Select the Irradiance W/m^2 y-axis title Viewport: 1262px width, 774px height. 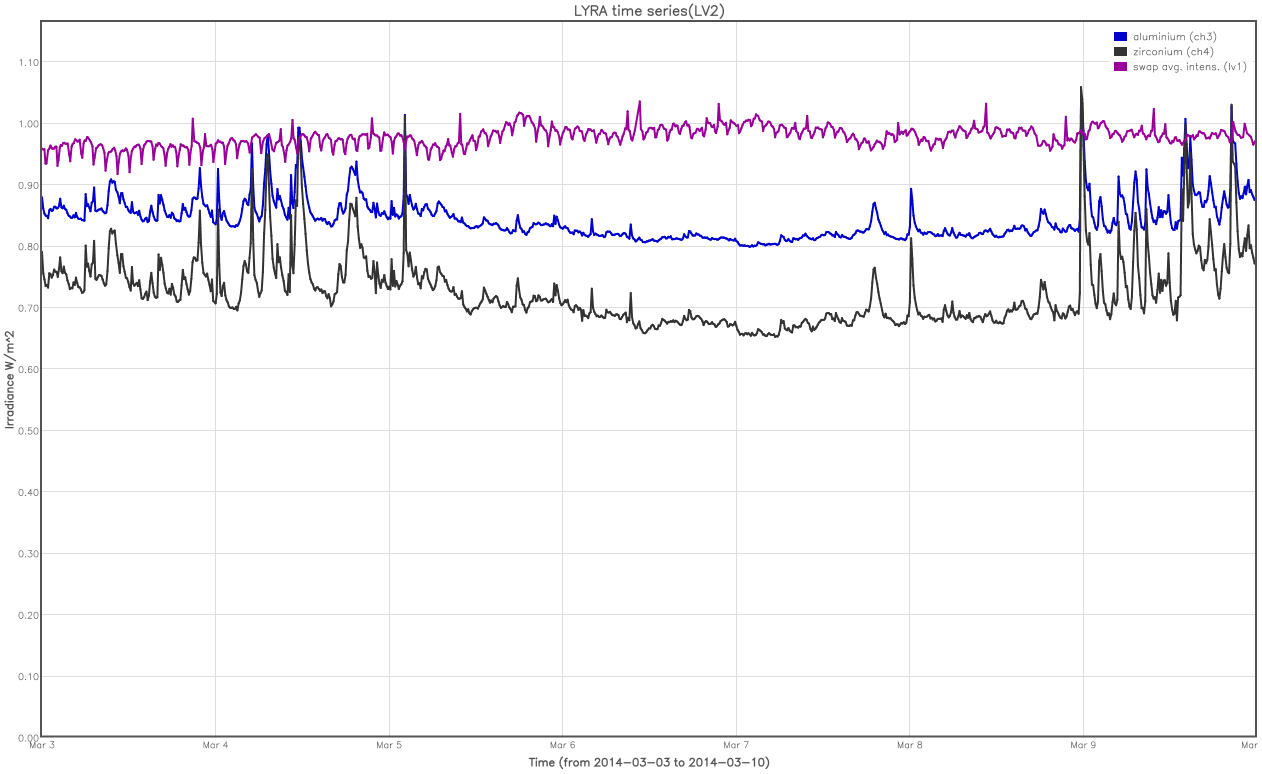[10, 380]
